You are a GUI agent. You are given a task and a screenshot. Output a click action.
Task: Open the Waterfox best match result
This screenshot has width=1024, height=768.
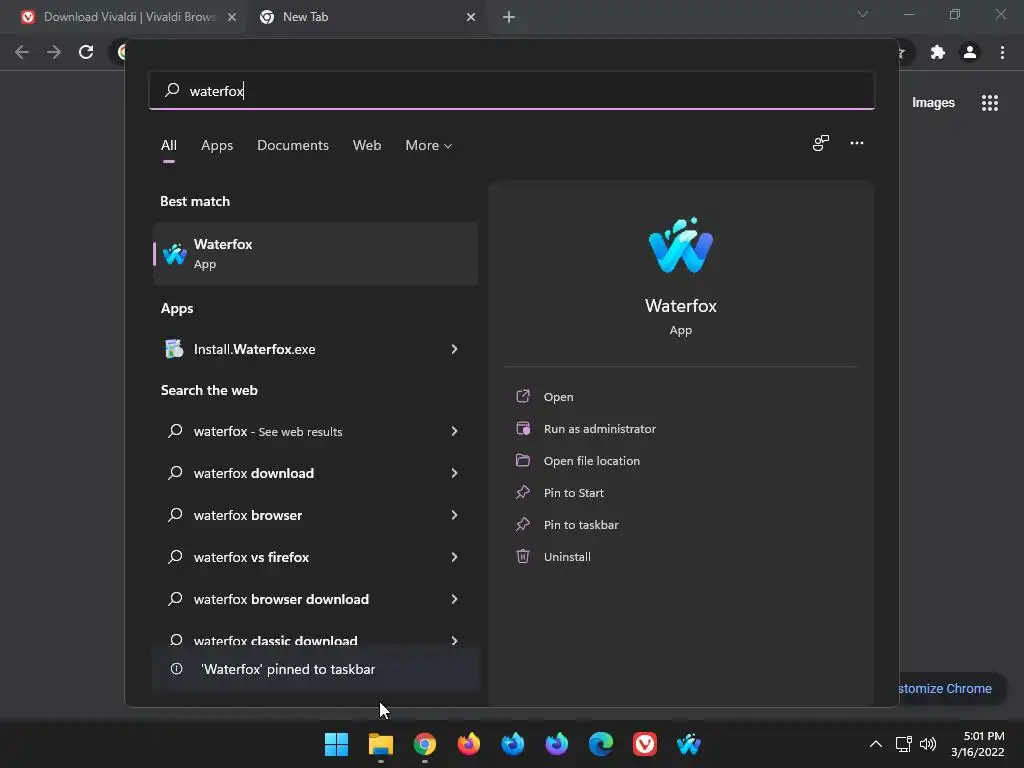pos(315,253)
